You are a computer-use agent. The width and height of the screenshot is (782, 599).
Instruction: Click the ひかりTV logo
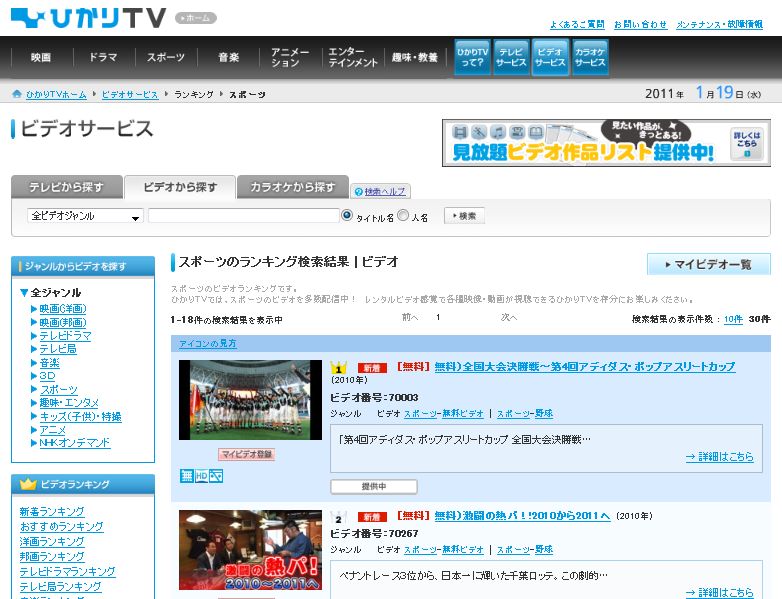pos(88,18)
